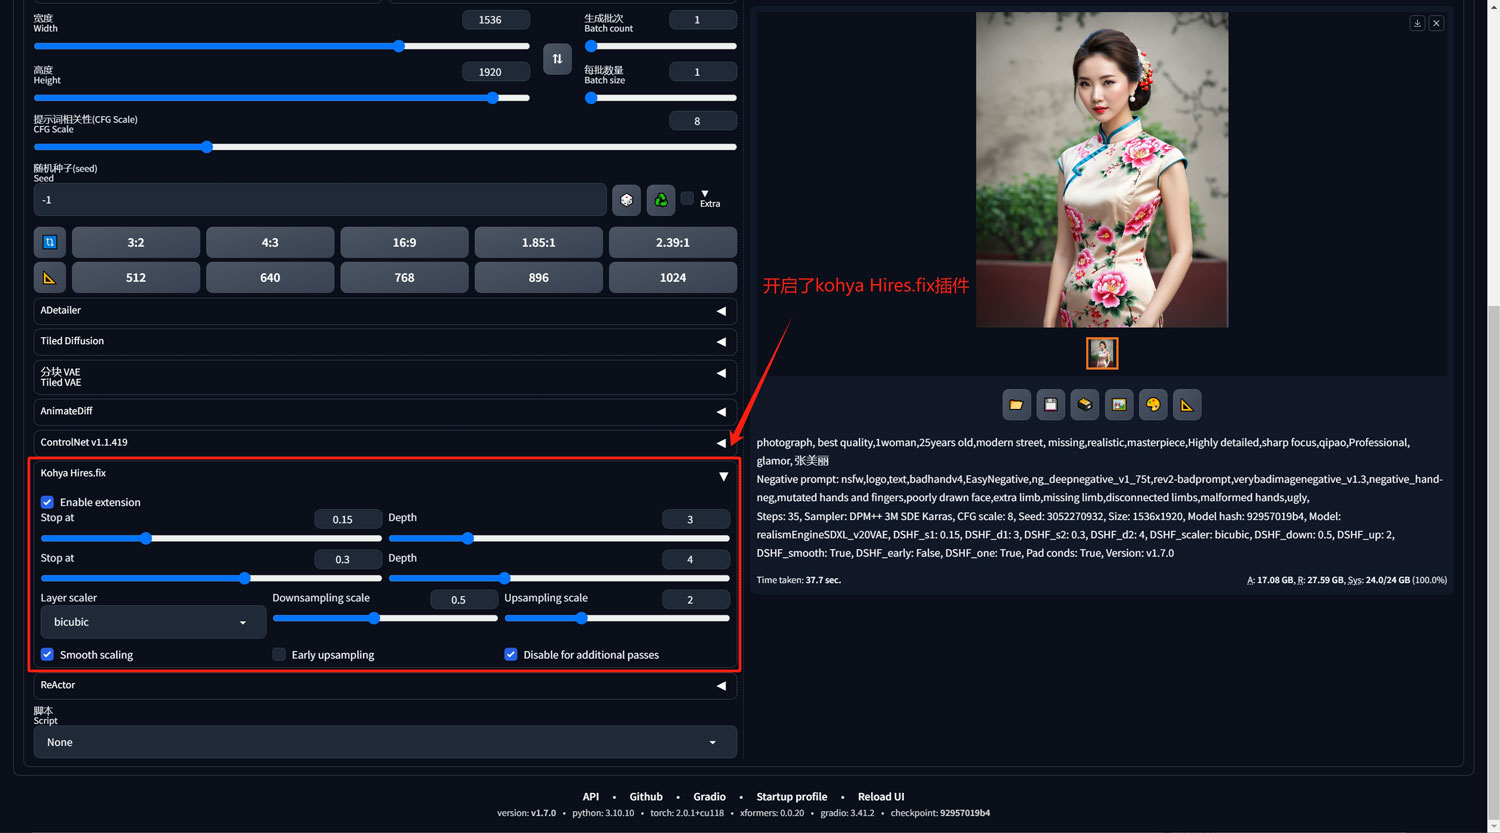Select the 16:9 aspect ratio preset
The image size is (1500, 833).
coord(404,243)
